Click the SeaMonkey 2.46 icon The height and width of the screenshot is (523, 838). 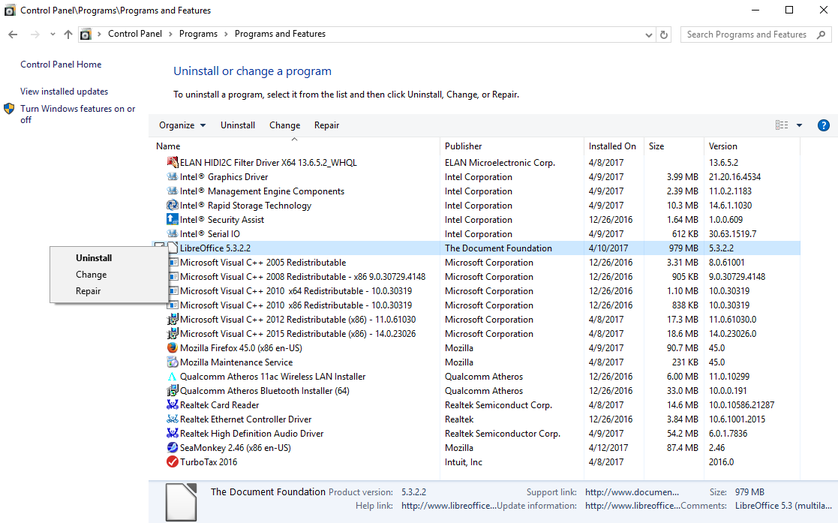[x=172, y=448]
